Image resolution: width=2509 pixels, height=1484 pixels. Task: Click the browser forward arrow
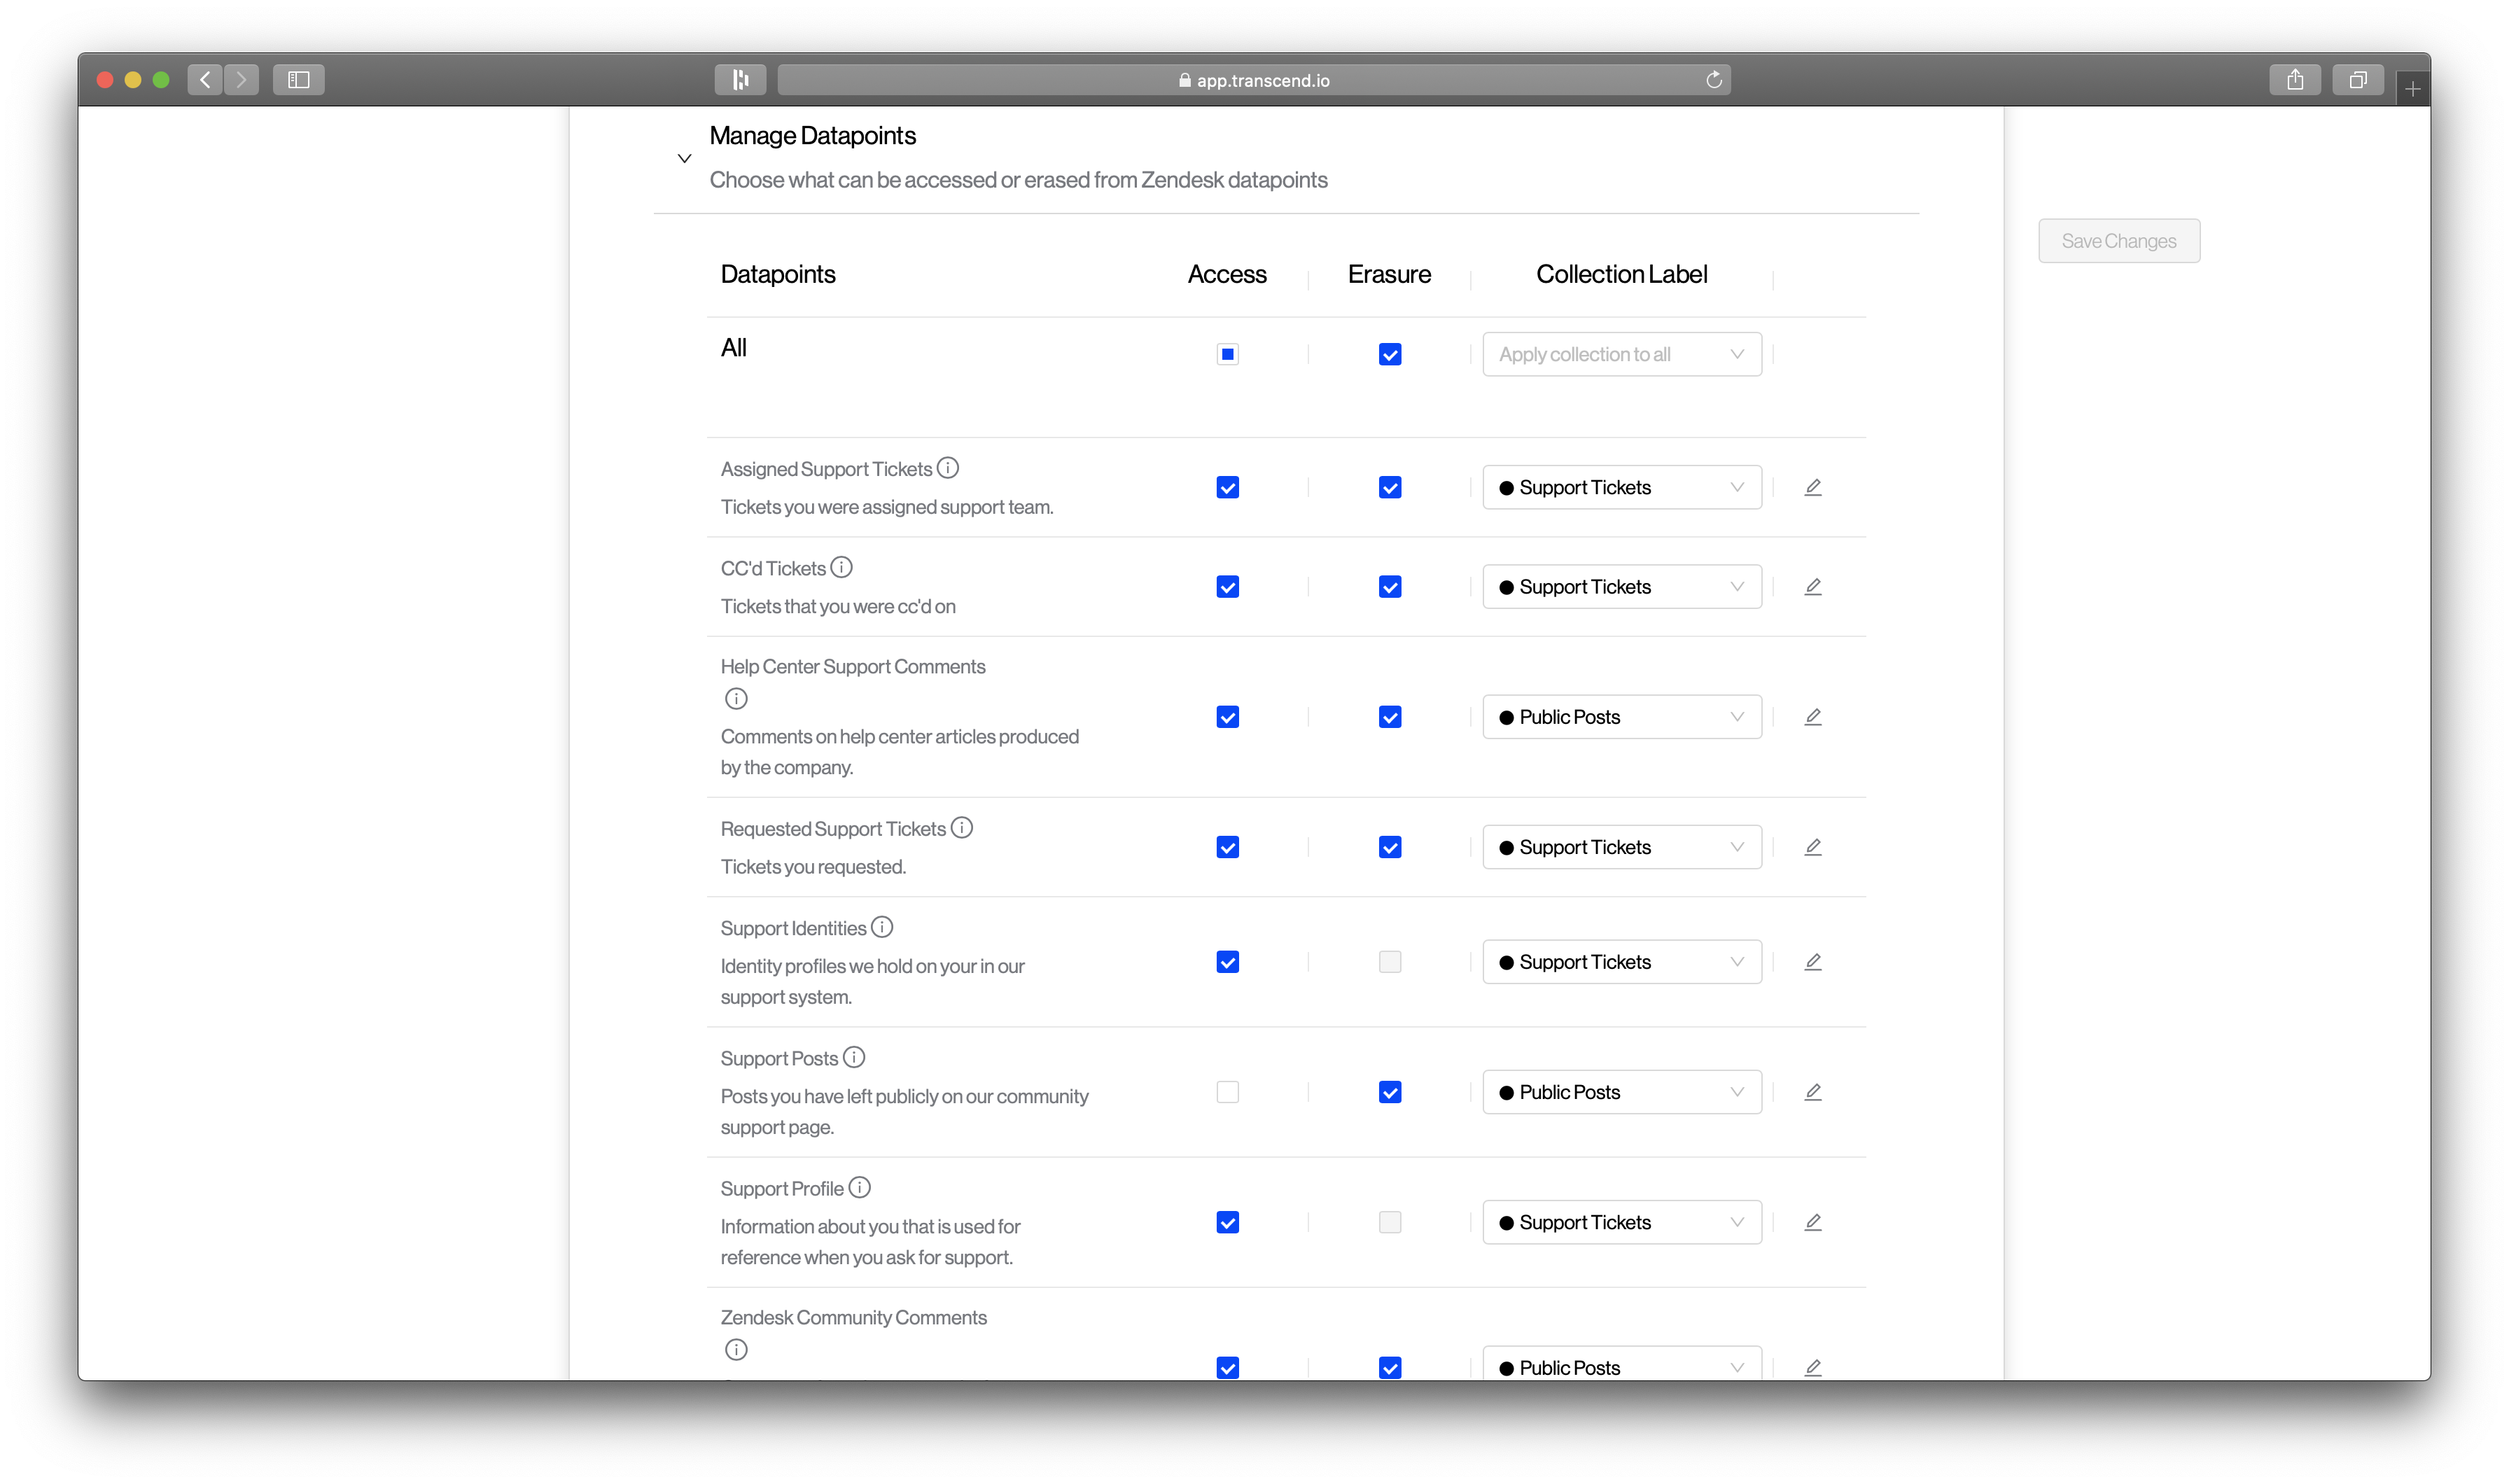(x=241, y=80)
